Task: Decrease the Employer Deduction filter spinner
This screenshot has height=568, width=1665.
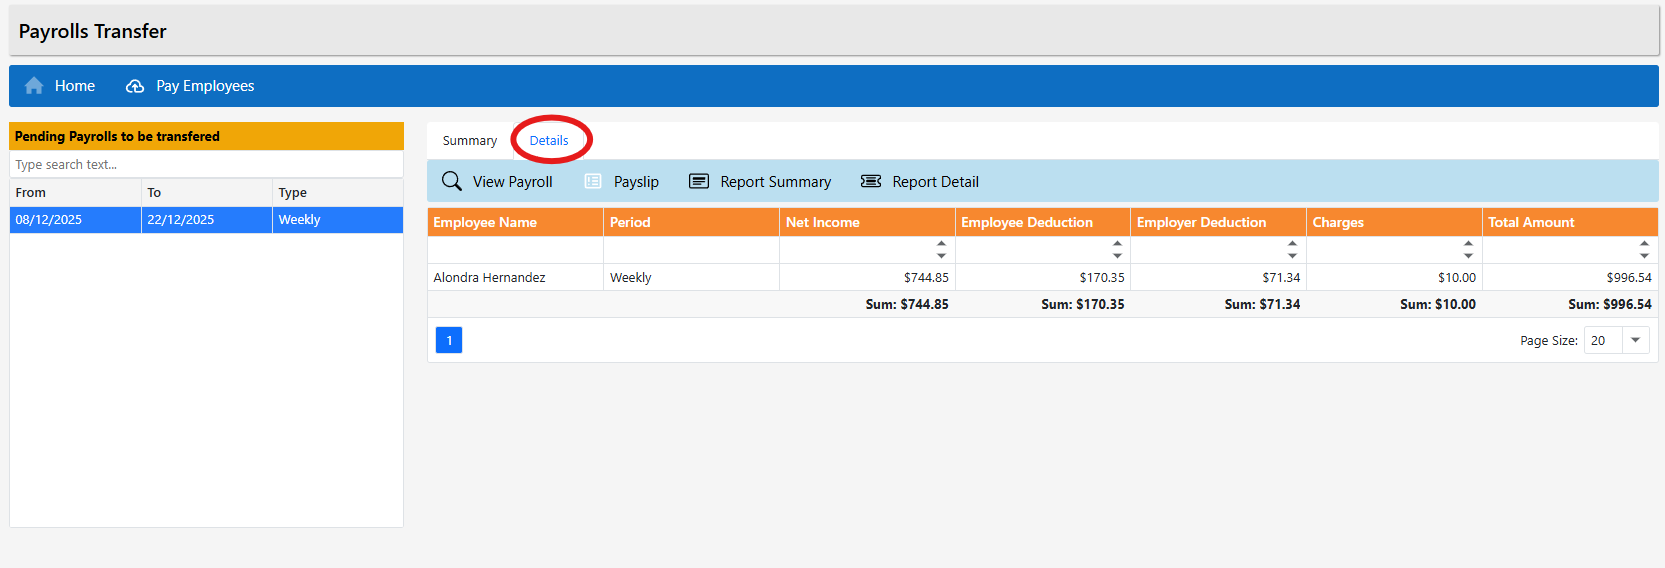Action: pyautogui.click(x=1293, y=256)
